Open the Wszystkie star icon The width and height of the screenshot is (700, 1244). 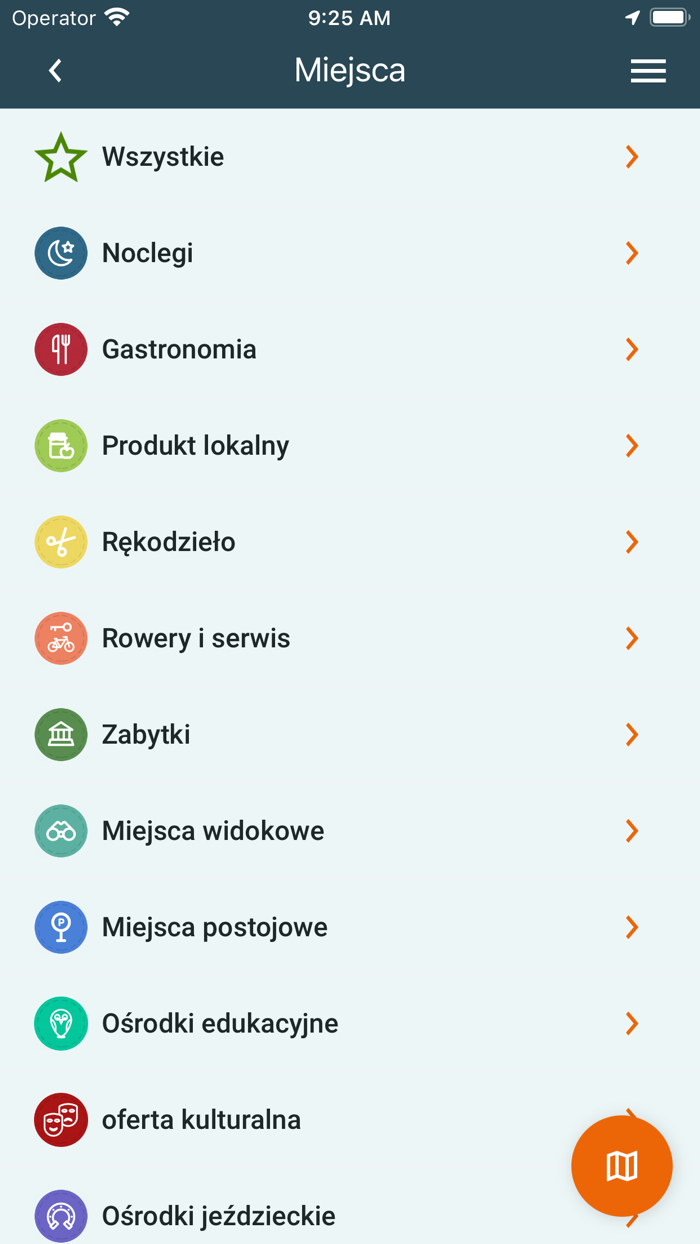pos(60,156)
